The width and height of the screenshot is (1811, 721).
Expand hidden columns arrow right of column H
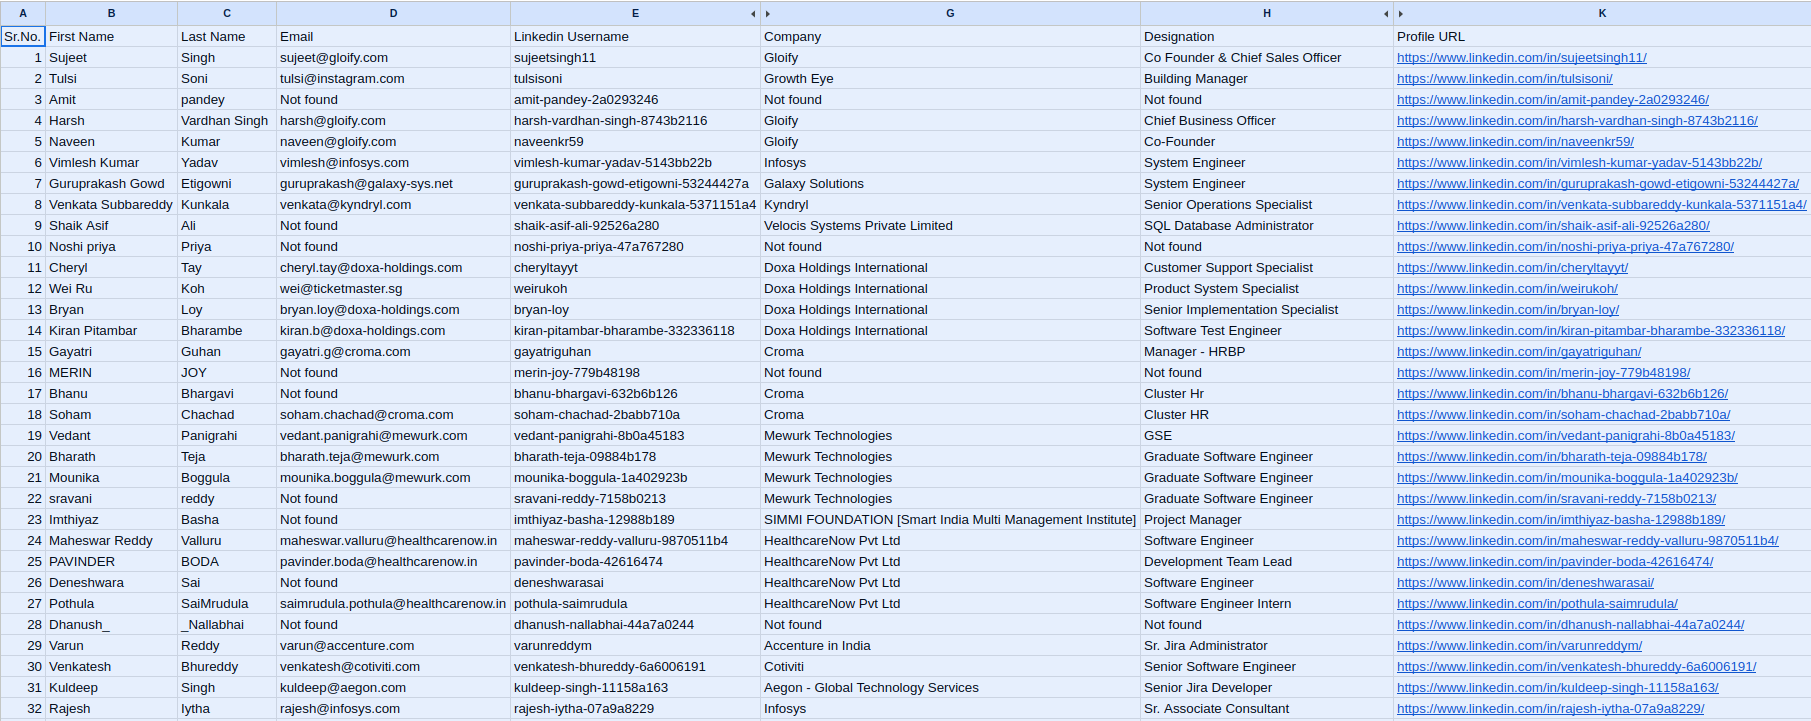point(1386,14)
